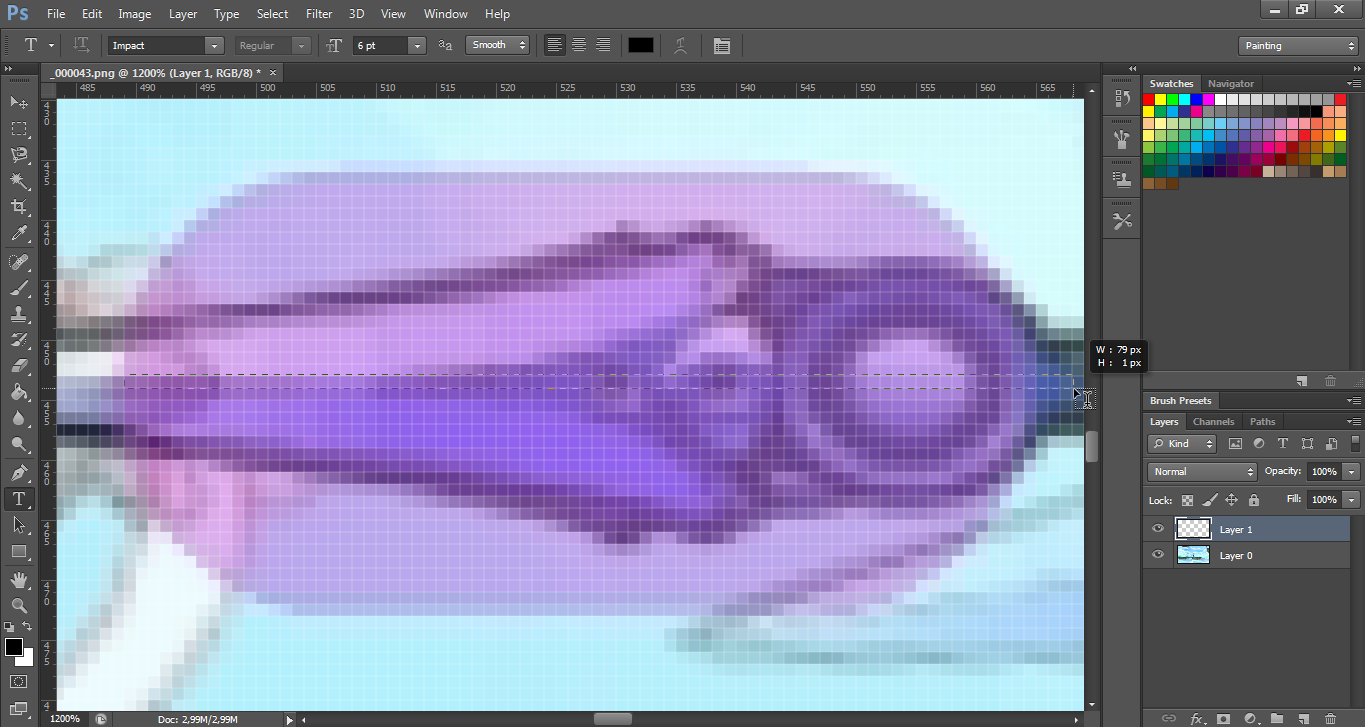
Task: Select the Horizontal Type tool
Action: pyautogui.click(x=19, y=499)
